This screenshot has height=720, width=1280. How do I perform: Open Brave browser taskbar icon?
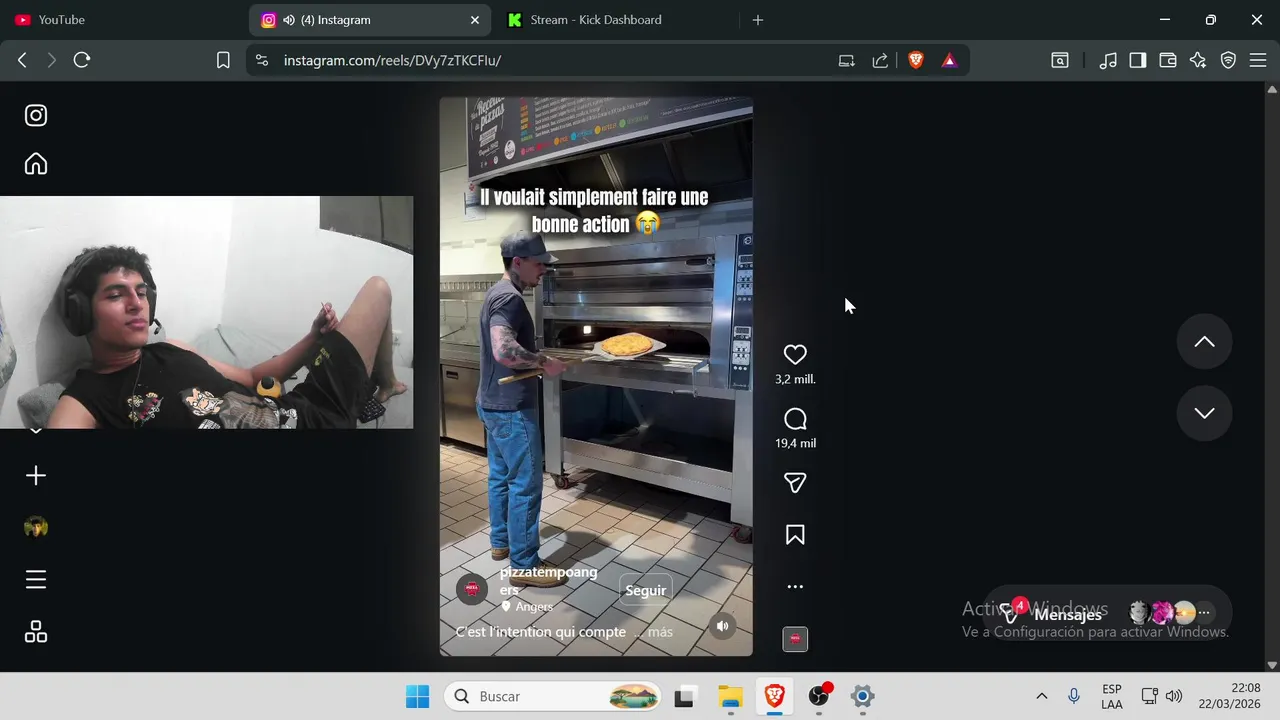coord(775,696)
